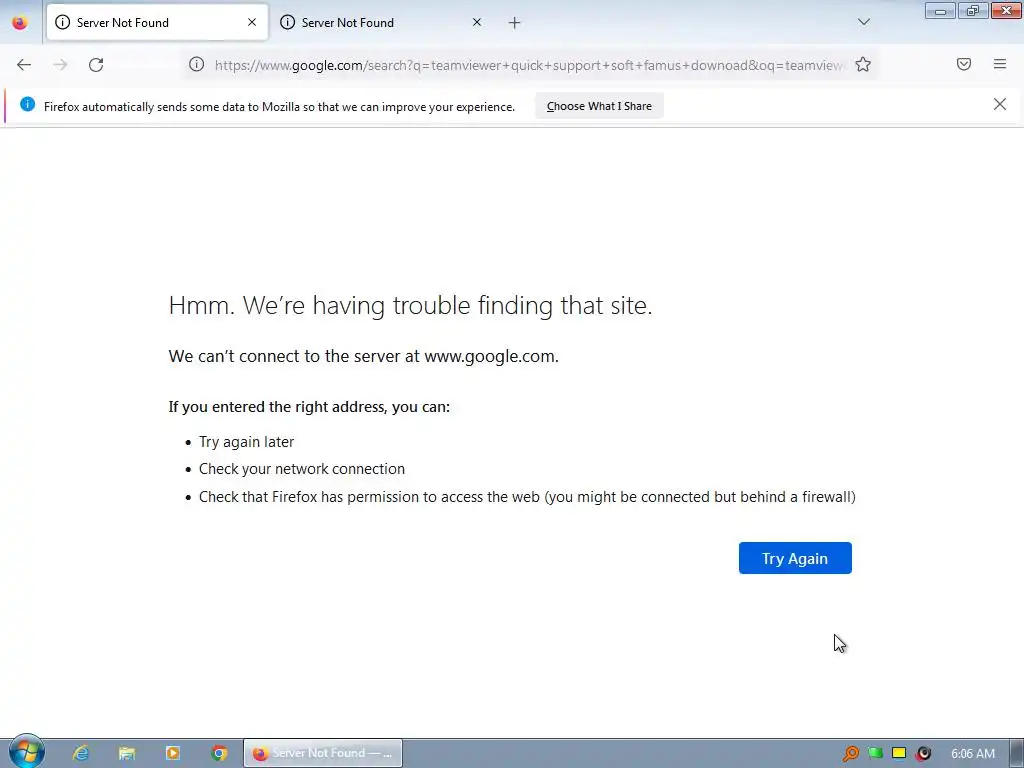The width and height of the screenshot is (1024, 768).
Task: Click the Try Again button
Action: pyautogui.click(x=795, y=558)
